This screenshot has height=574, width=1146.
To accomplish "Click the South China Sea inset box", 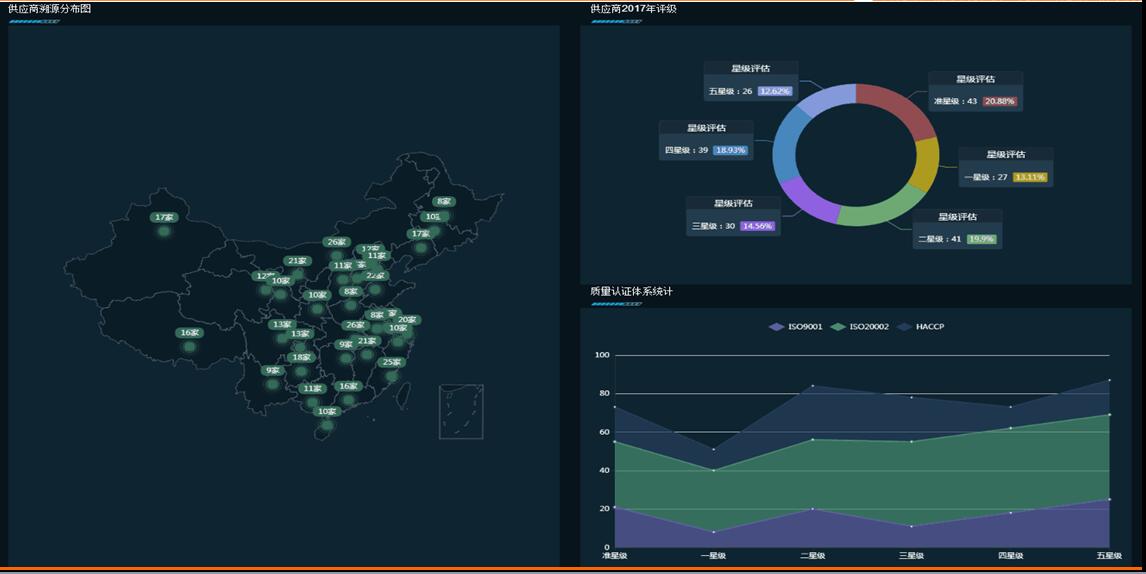I will tap(461, 411).
